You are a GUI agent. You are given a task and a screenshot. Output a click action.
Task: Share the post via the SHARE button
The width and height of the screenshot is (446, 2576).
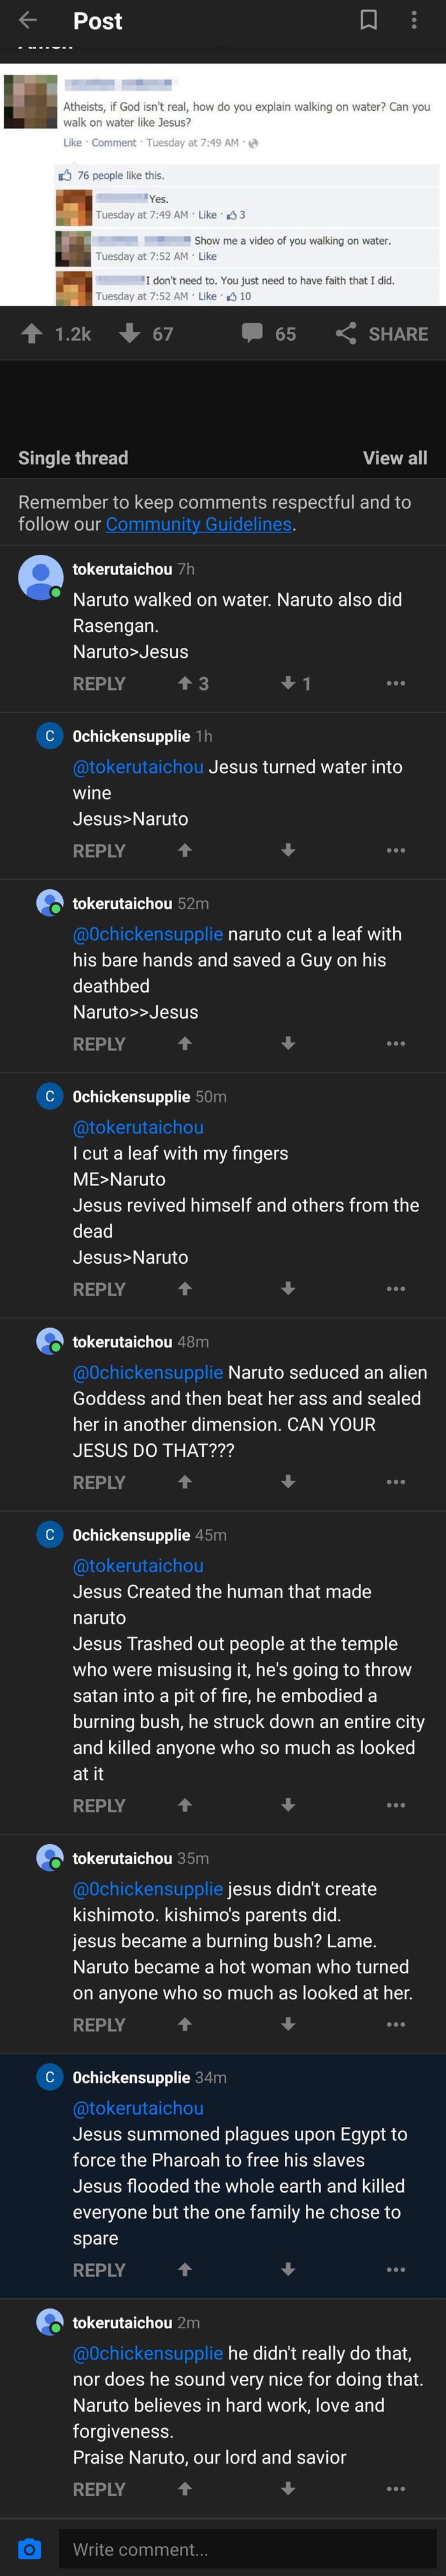click(382, 334)
